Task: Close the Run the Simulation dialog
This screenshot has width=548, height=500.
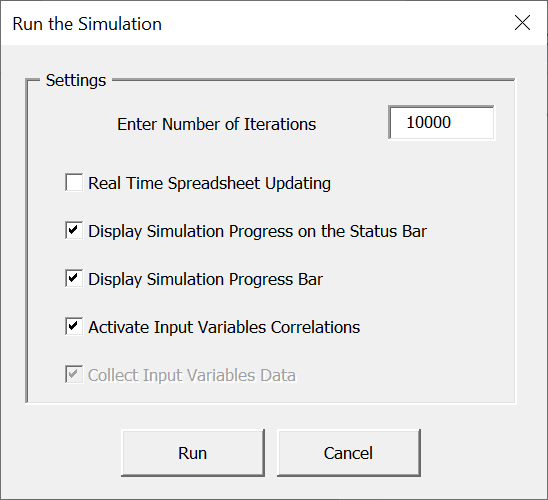Action: tap(522, 23)
